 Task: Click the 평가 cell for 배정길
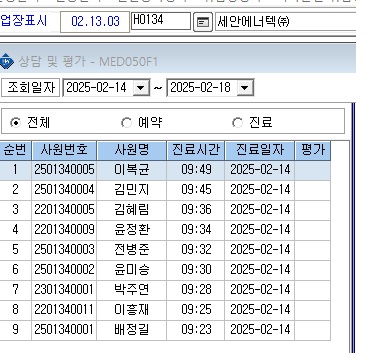(313, 330)
